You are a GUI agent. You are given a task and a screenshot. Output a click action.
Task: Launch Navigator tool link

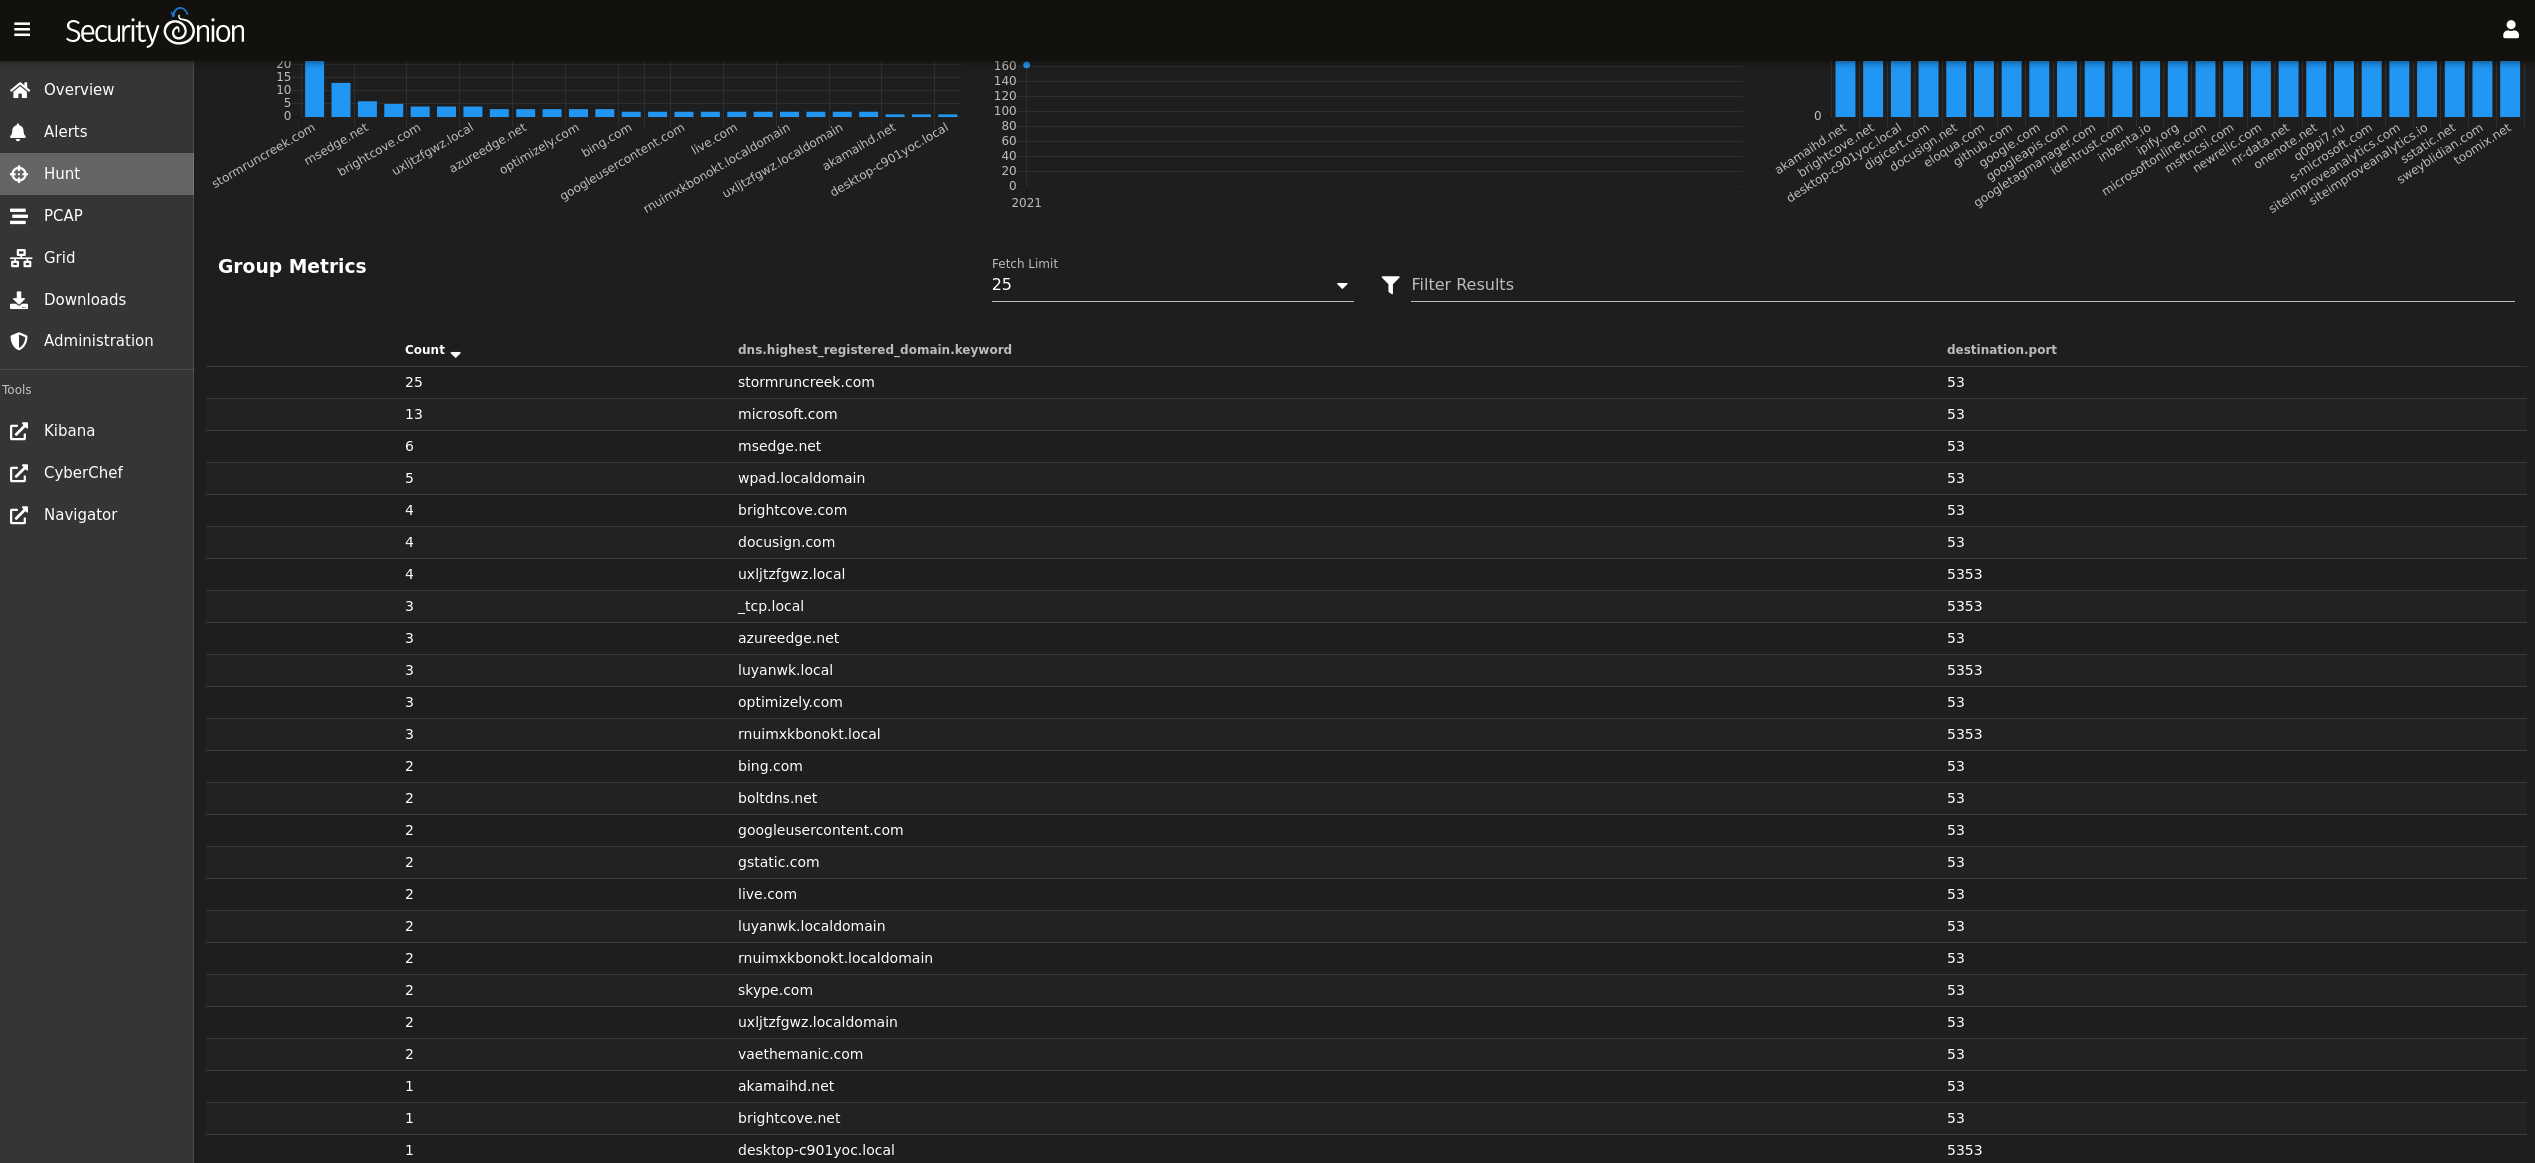[x=97, y=515]
